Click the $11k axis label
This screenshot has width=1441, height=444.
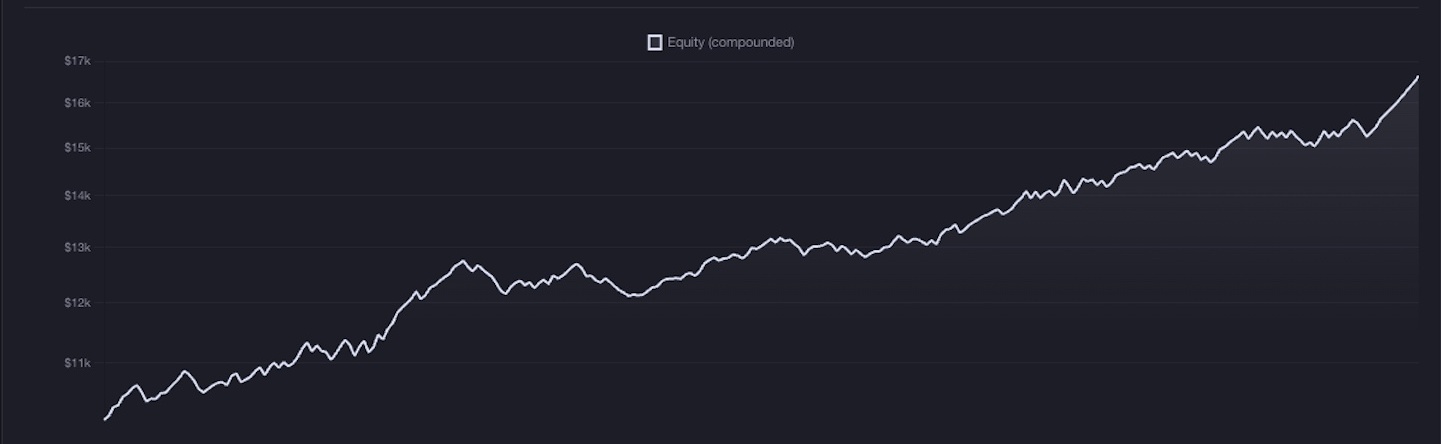click(x=78, y=363)
